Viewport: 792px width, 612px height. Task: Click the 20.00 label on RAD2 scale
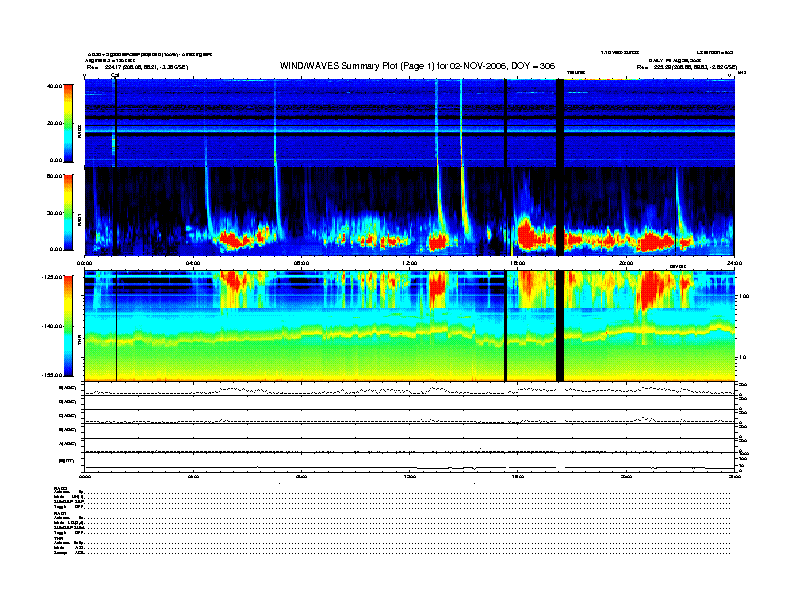pyautogui.click(x=54, y=123)
